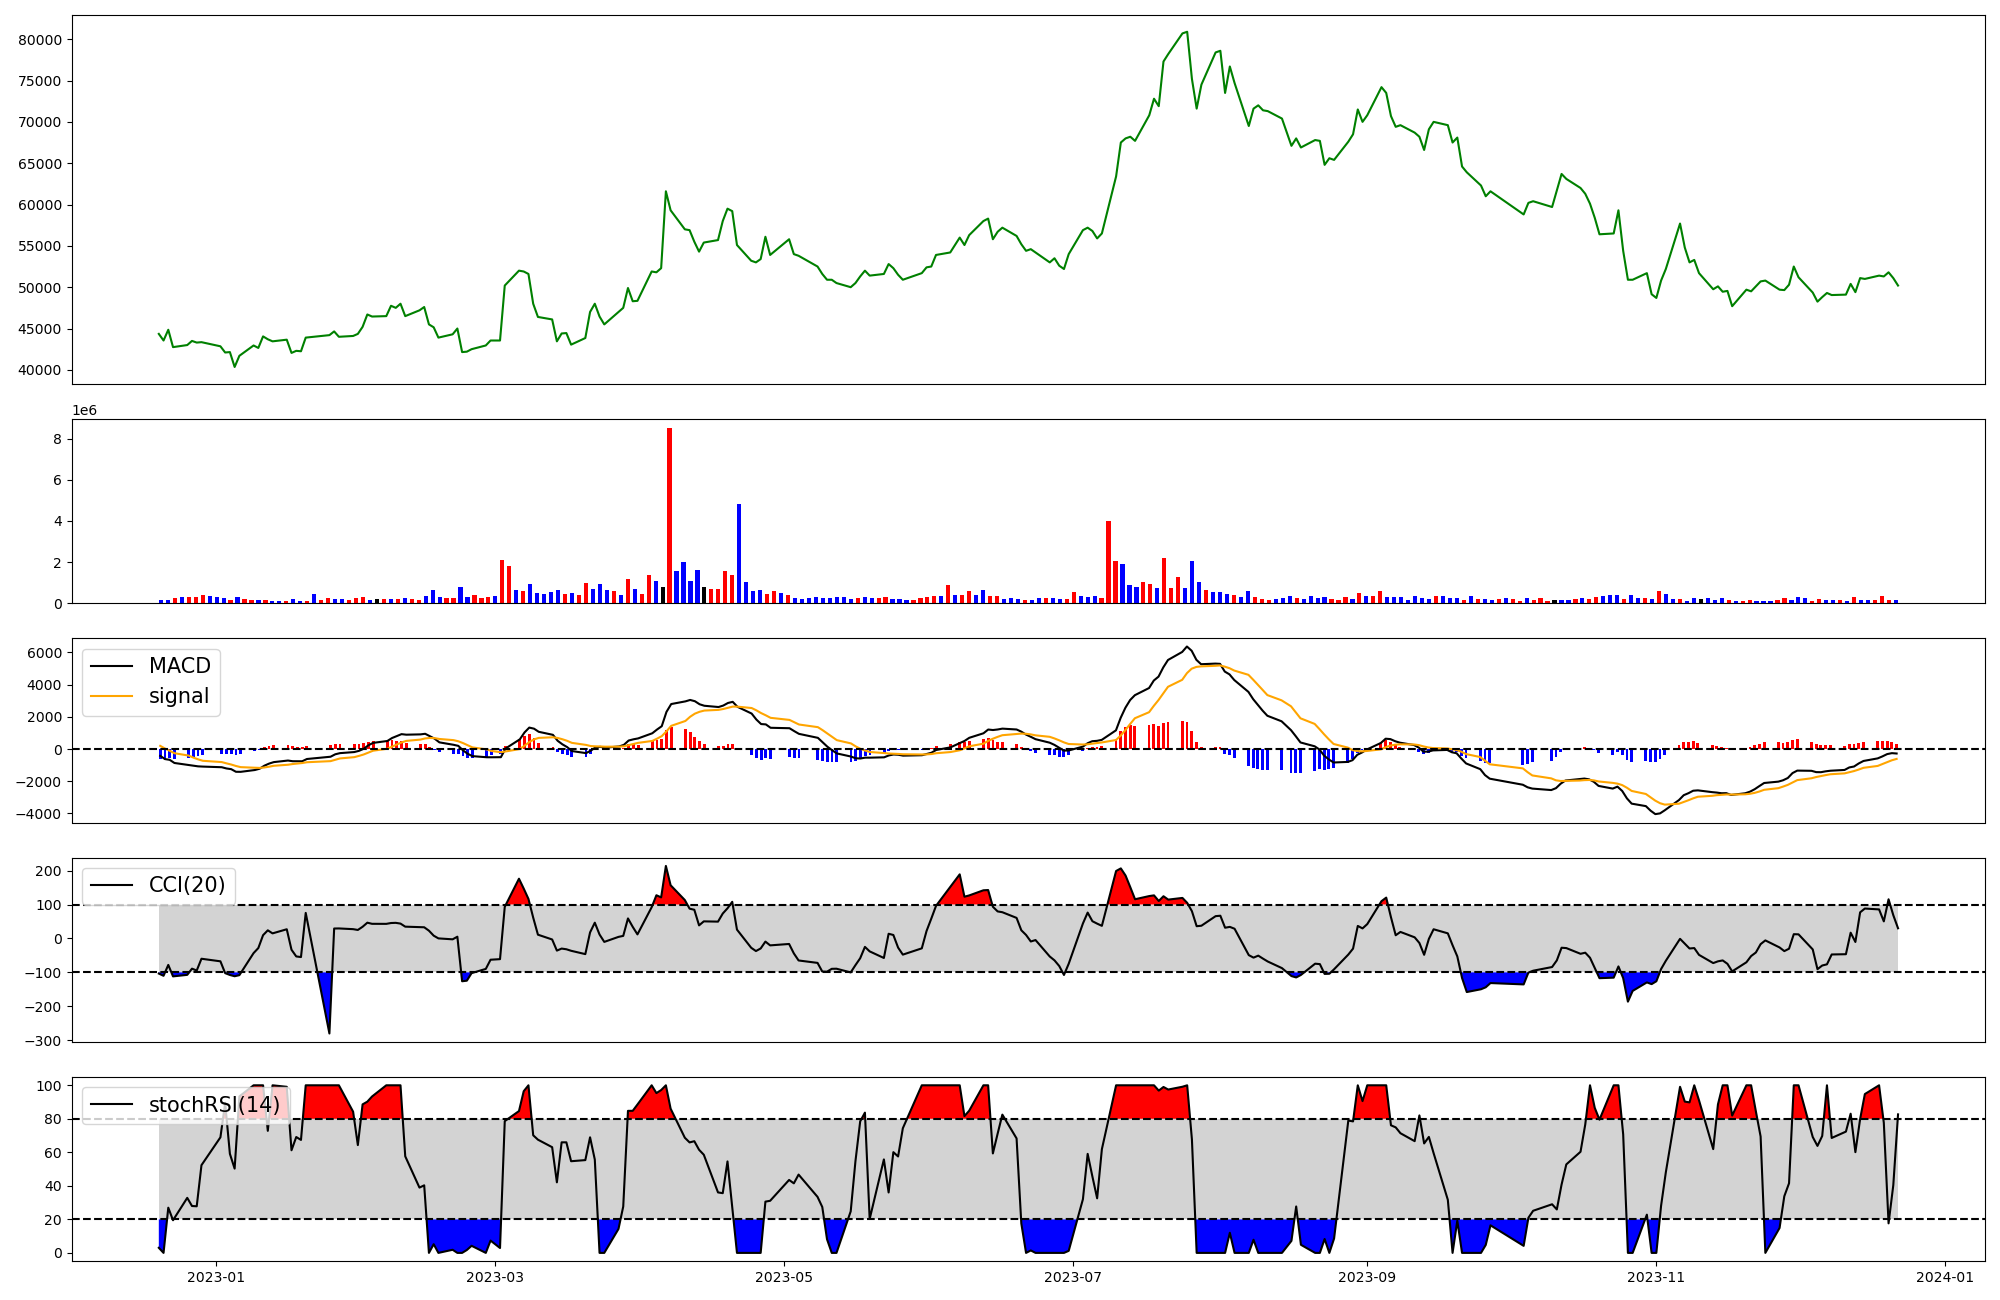This screenshot has height=1300, width=2000.
Task: Click the 2024-01 date axis label
Action: pos(1944,1276)
